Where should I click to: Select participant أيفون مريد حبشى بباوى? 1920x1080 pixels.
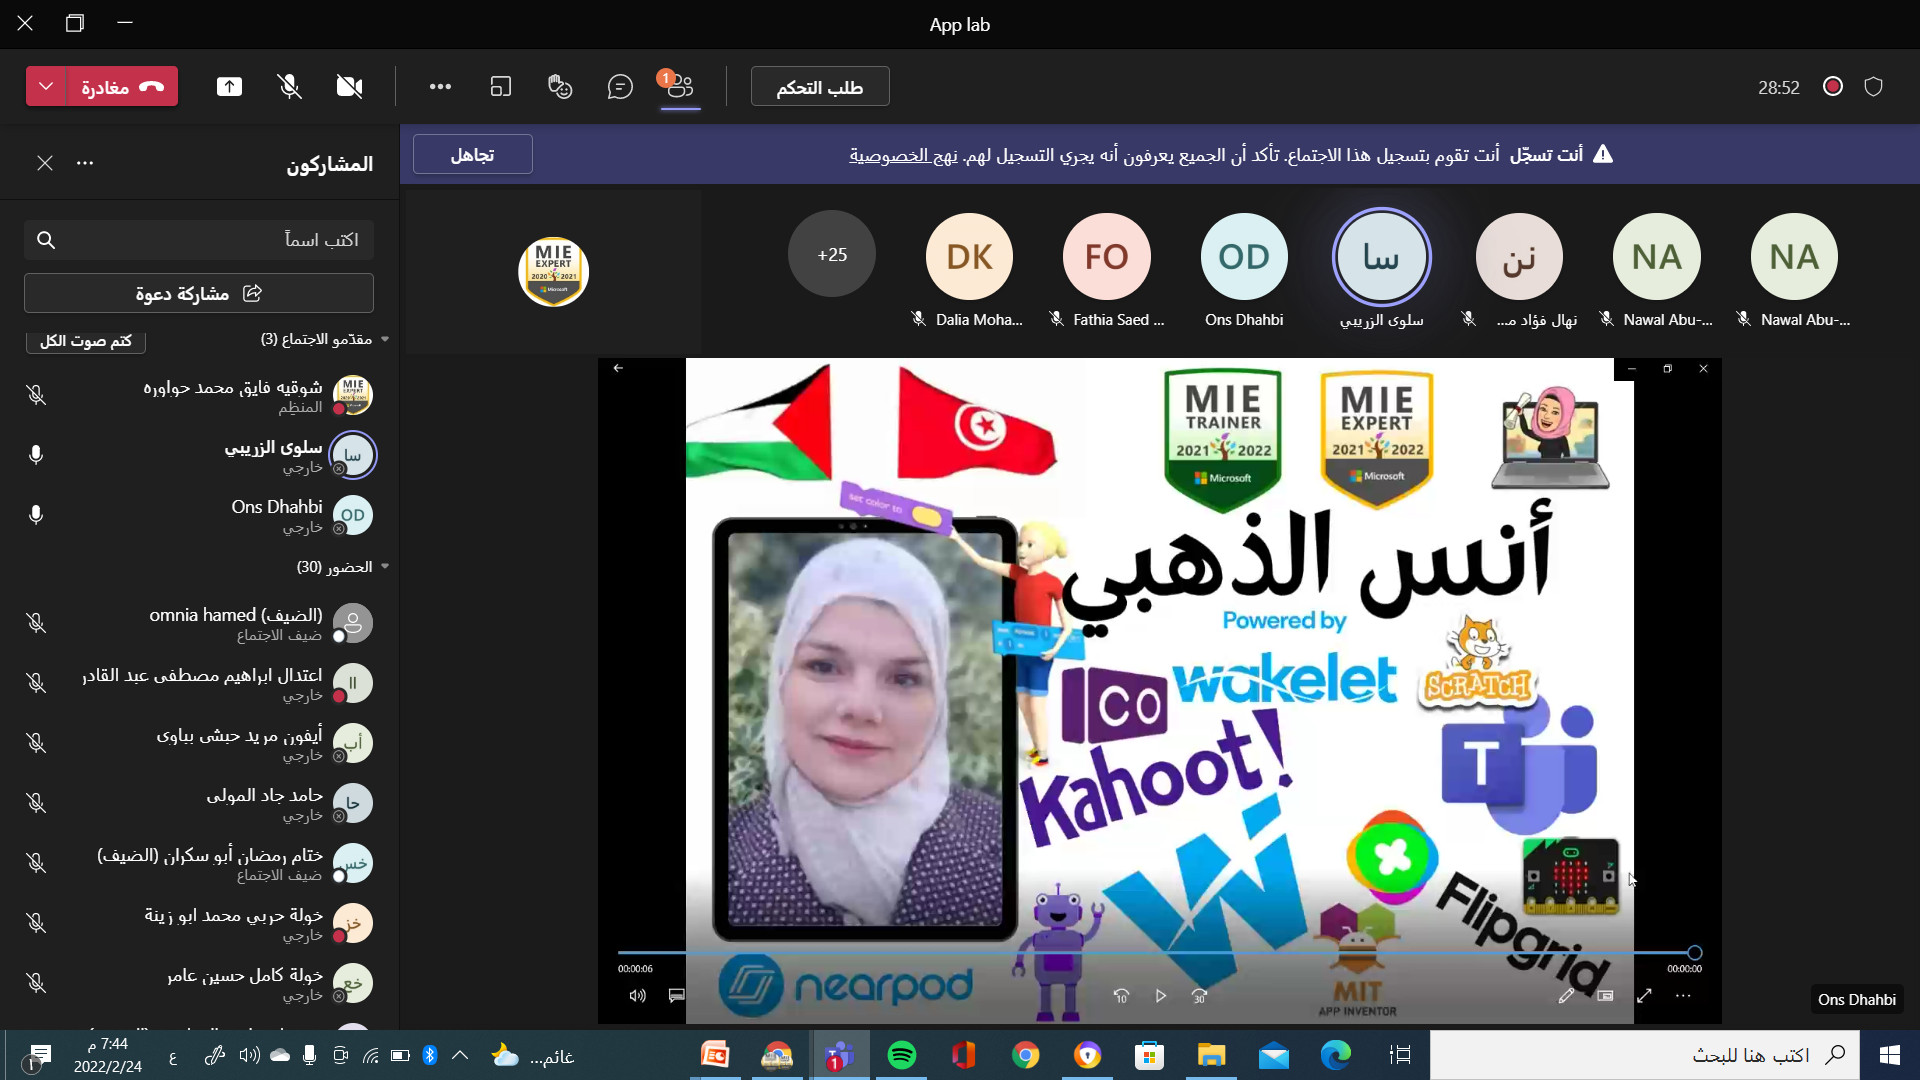point(200,744)
